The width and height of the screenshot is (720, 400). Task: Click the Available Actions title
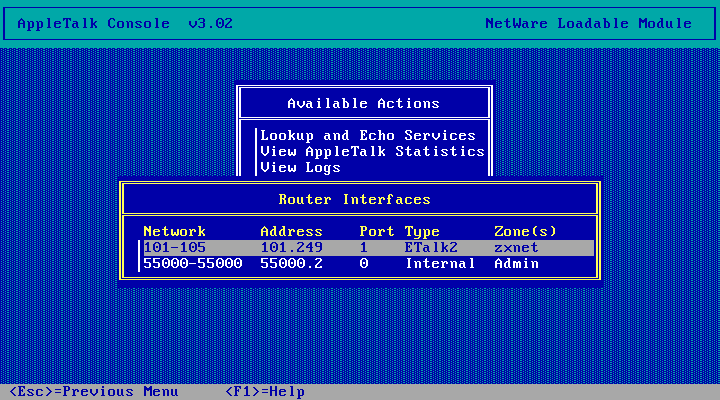pyautogui.click(x=363, y=103)
